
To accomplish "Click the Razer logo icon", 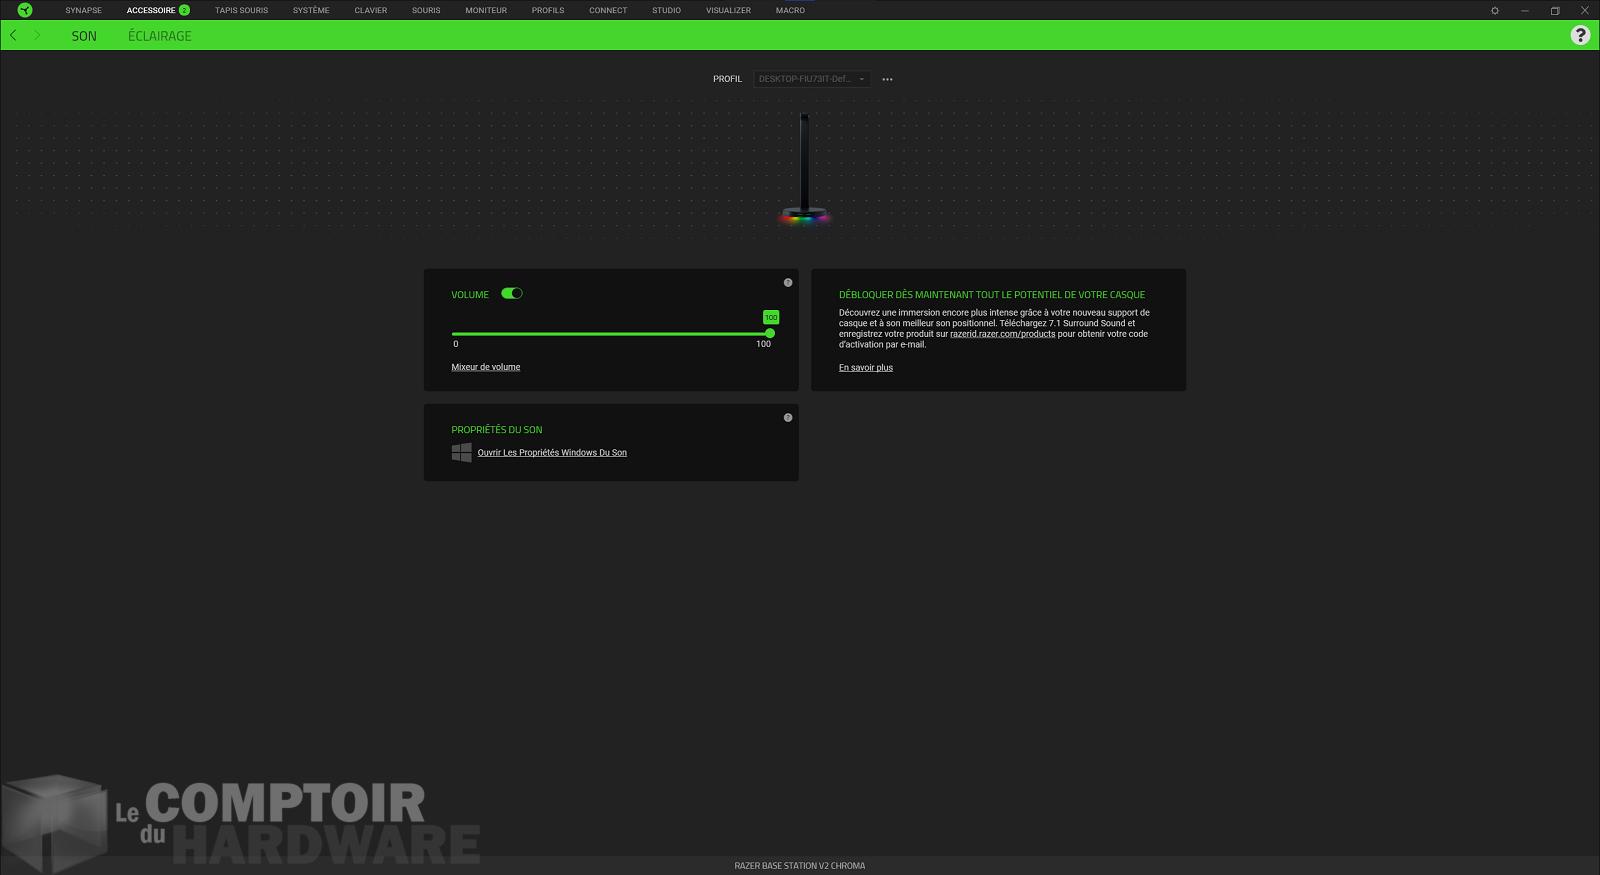I will [x=25, y=10].
